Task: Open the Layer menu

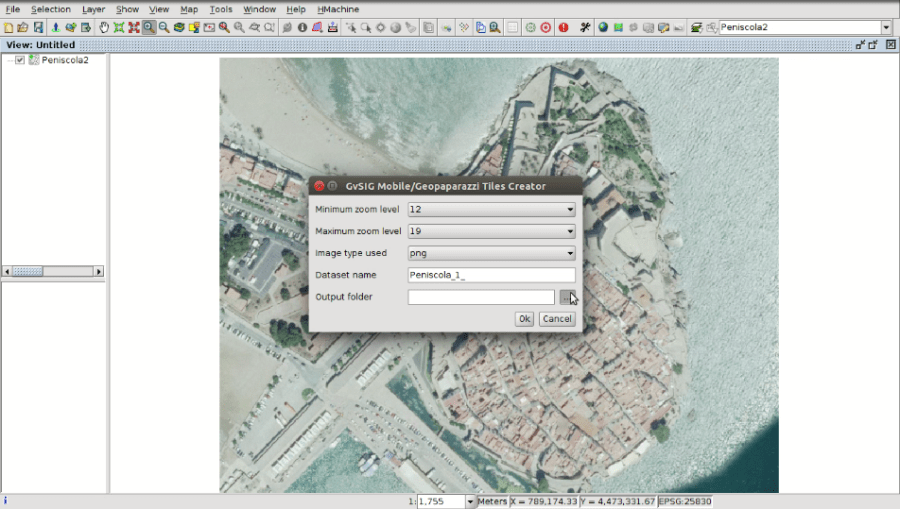Action: [x=93, y=9]
